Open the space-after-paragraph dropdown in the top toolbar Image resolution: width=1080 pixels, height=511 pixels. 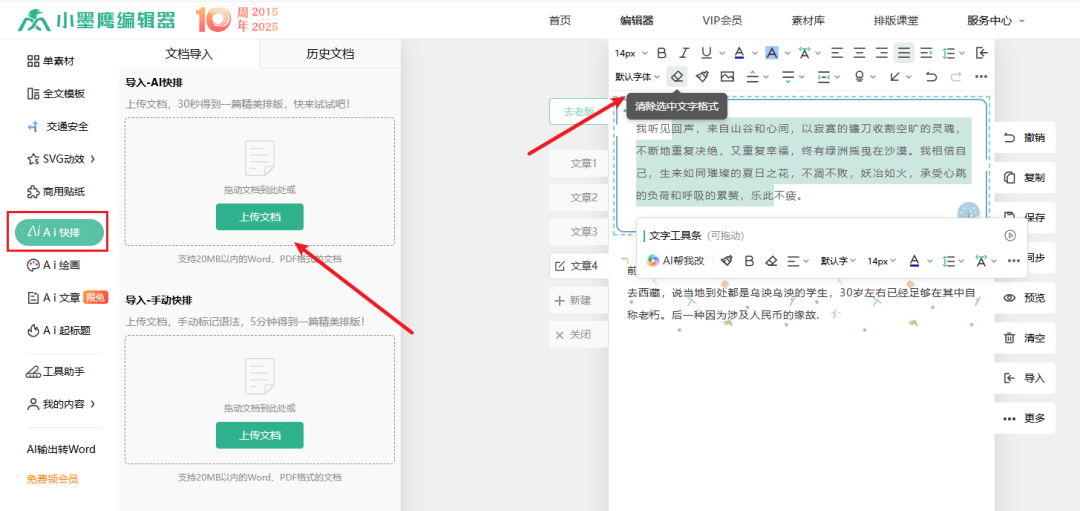tap(793, 76)
